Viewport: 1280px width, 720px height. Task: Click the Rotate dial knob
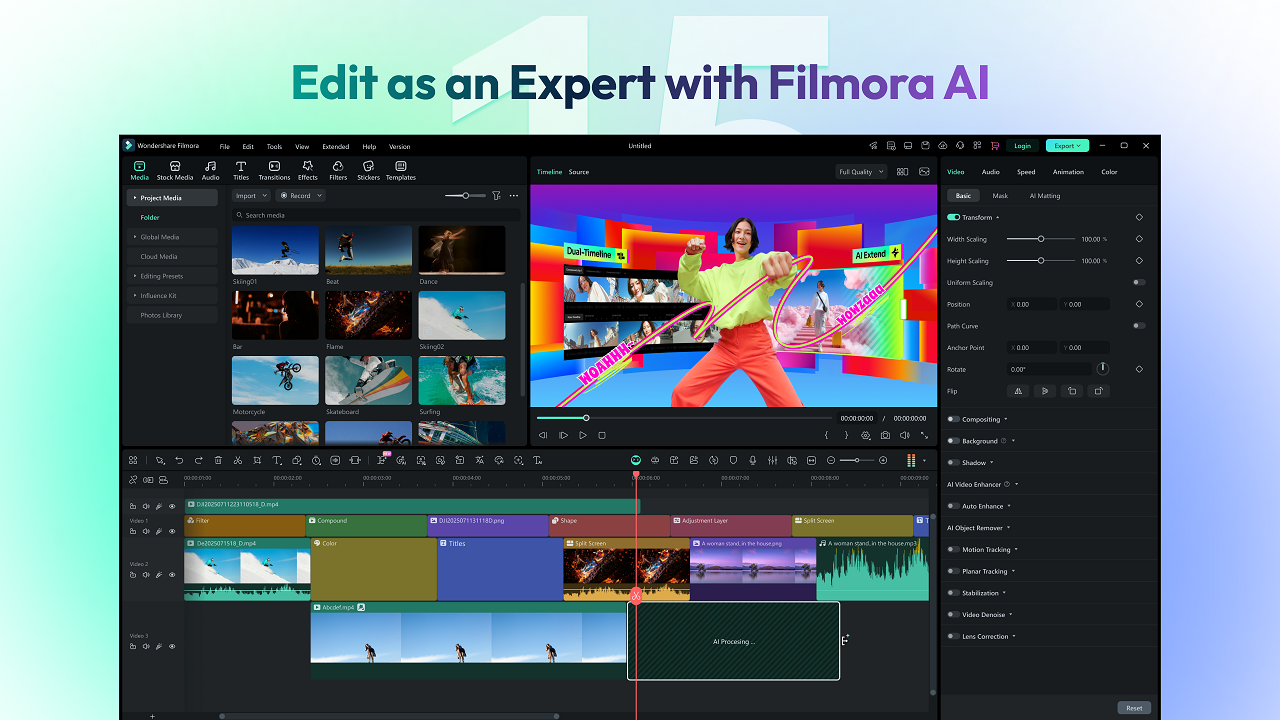[1102, 369]
